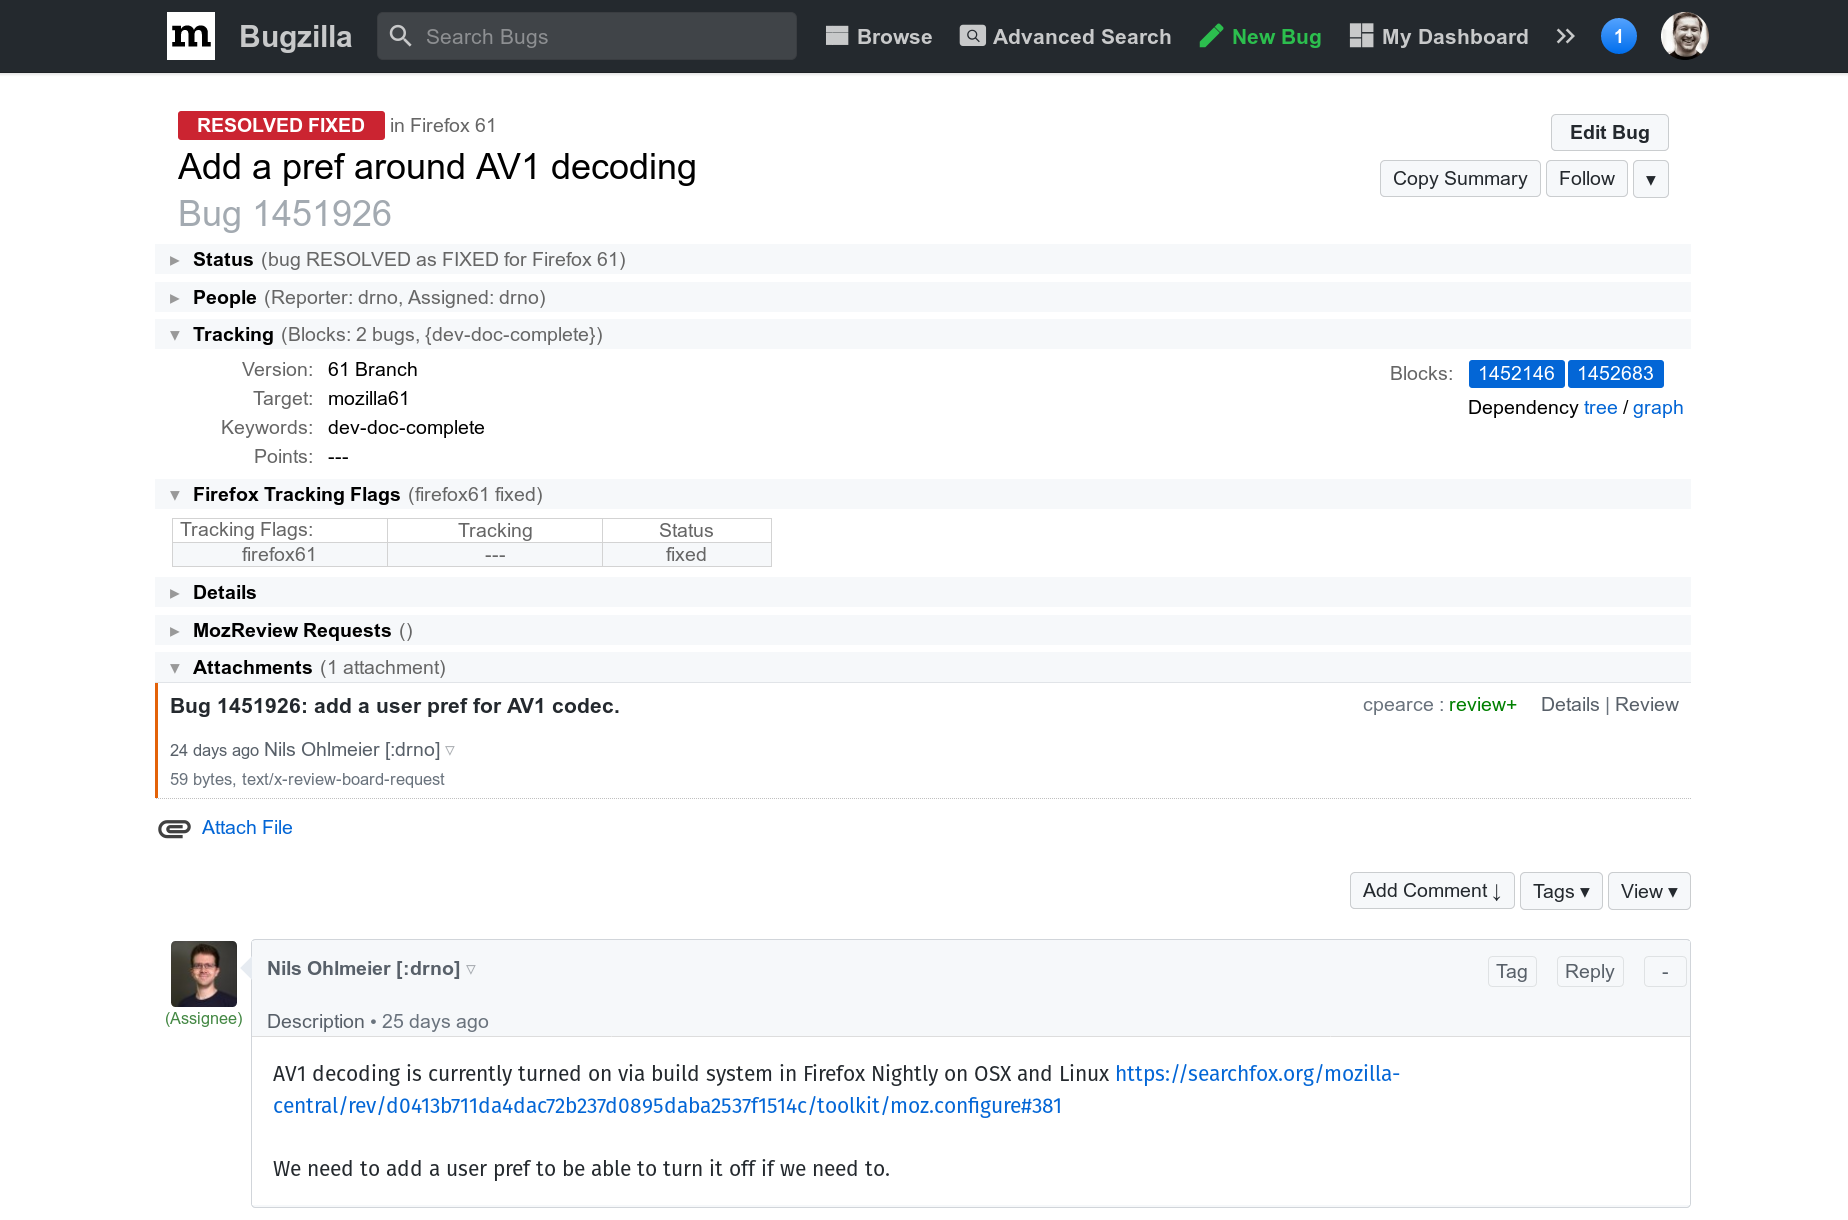The image size is (1848, 1220).
Task: Open the overflow chevron menu
Action: point(1564,36)
